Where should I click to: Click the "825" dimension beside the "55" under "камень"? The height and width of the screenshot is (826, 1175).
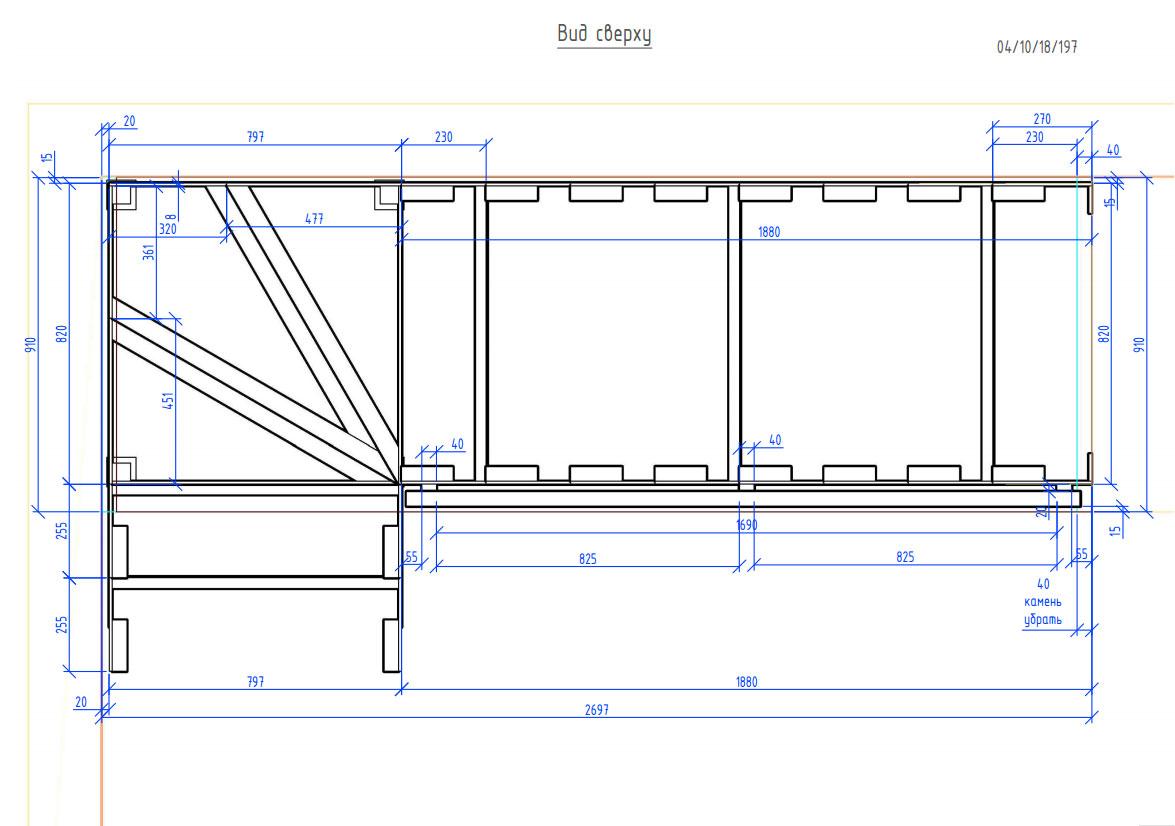[x=905, y=557]
